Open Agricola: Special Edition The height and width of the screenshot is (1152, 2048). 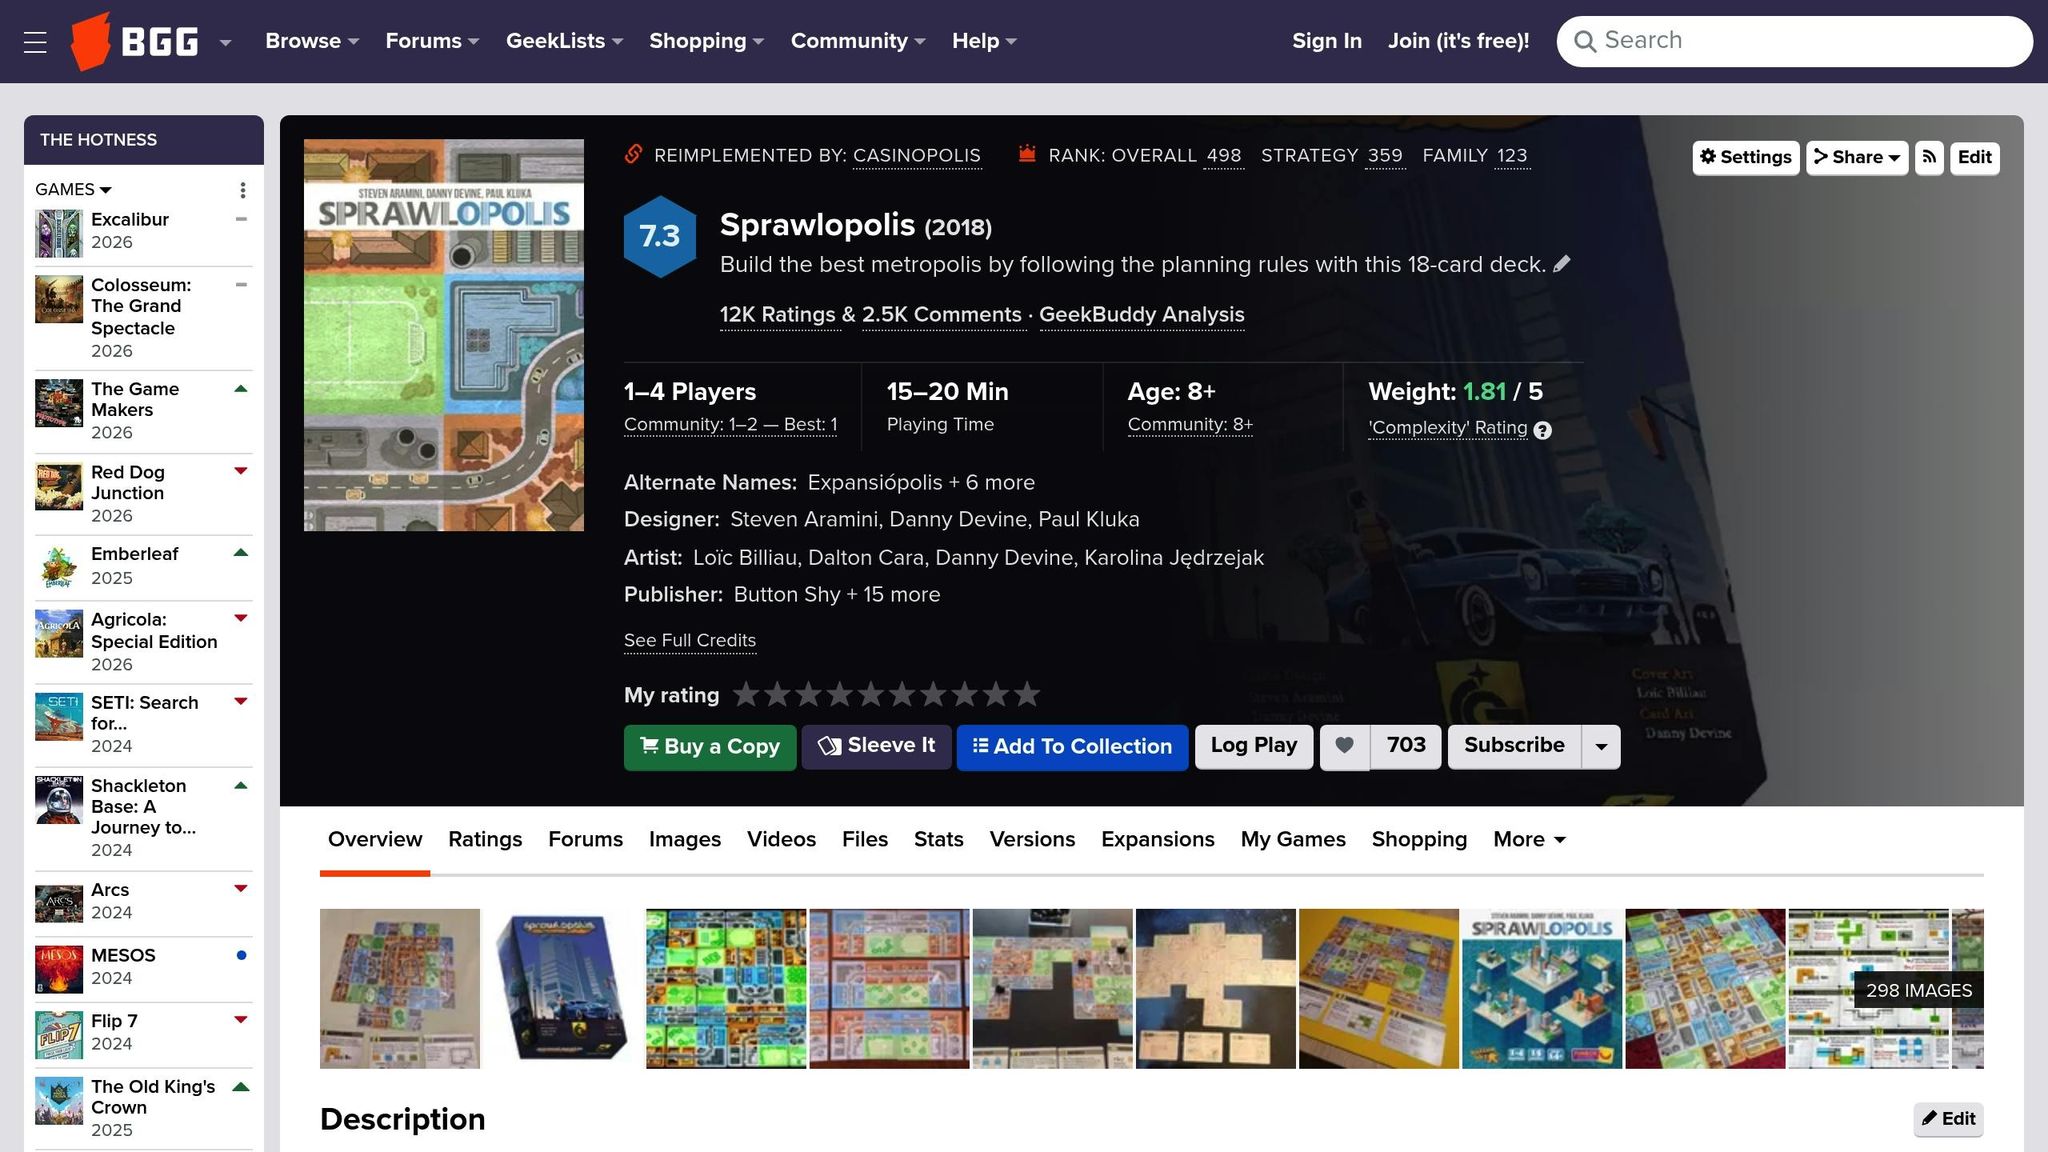click(154, 631)
